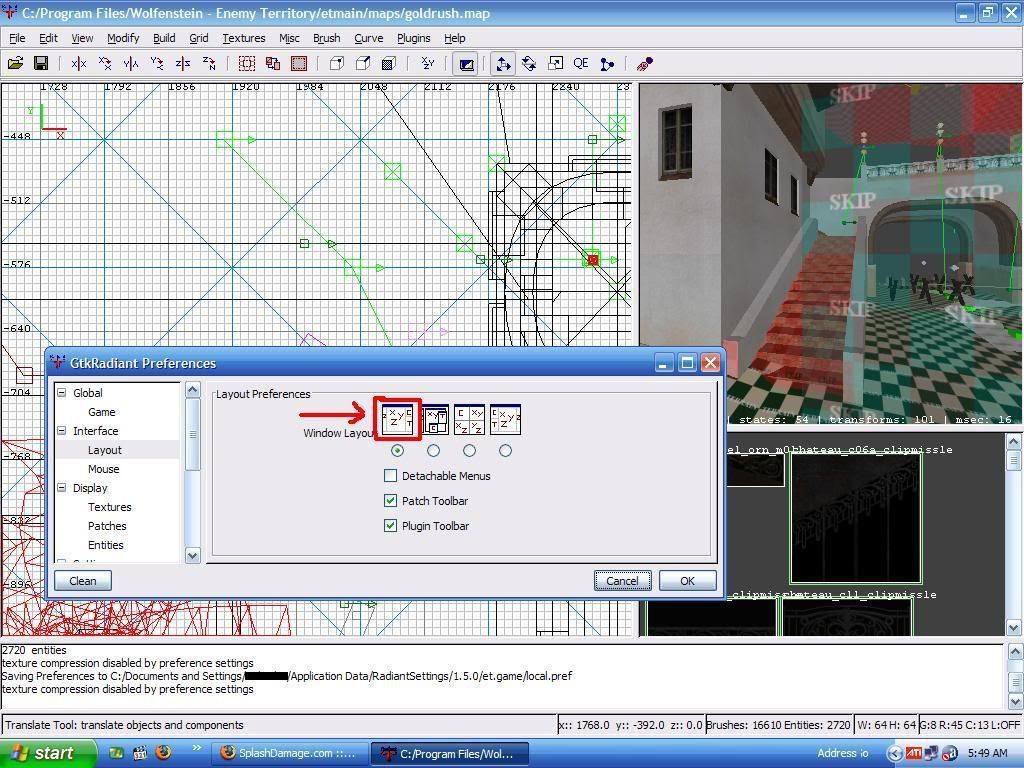The image size is (1024, 768).
Task: Click the QE toolbar icon
Action: click(581, 64)
